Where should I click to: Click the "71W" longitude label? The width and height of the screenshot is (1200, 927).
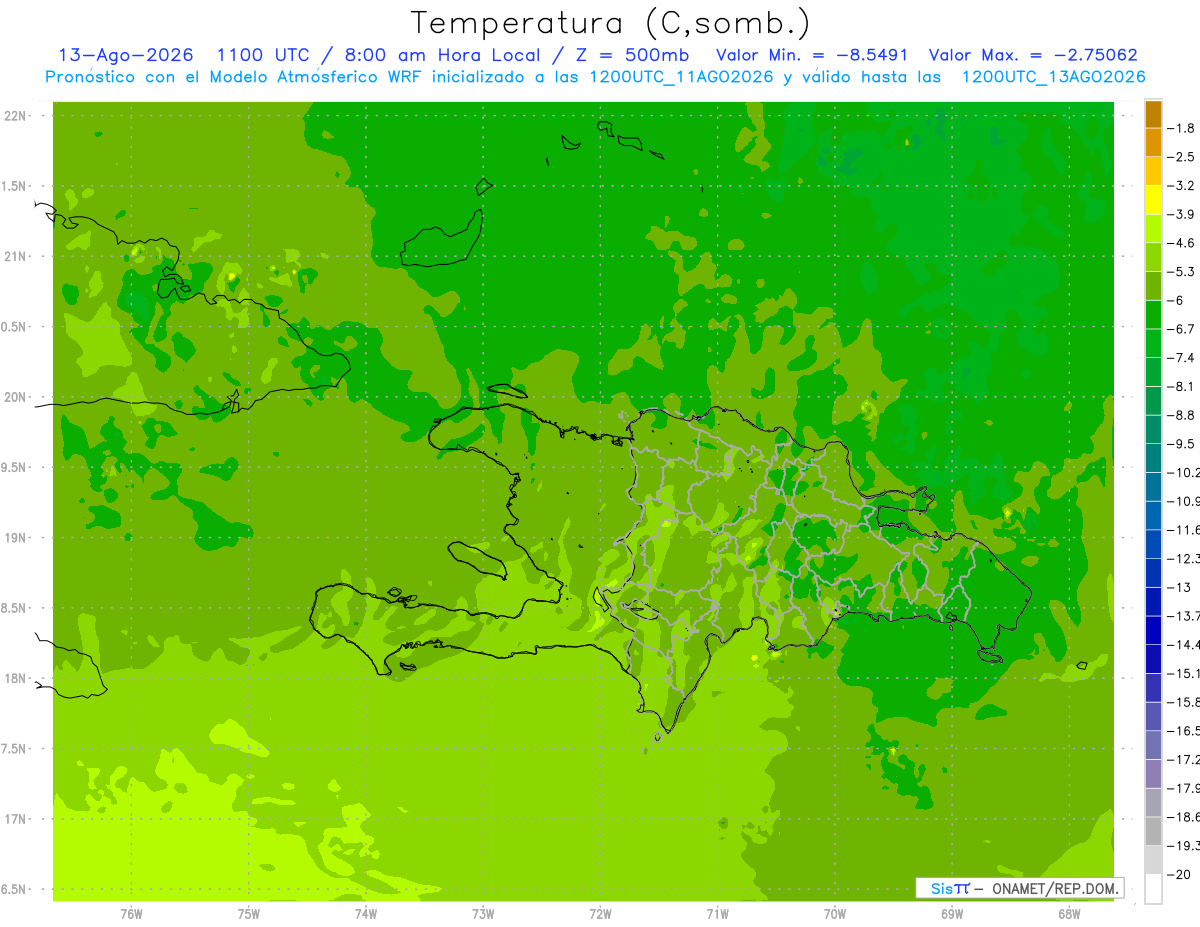[x=717, y=913]
